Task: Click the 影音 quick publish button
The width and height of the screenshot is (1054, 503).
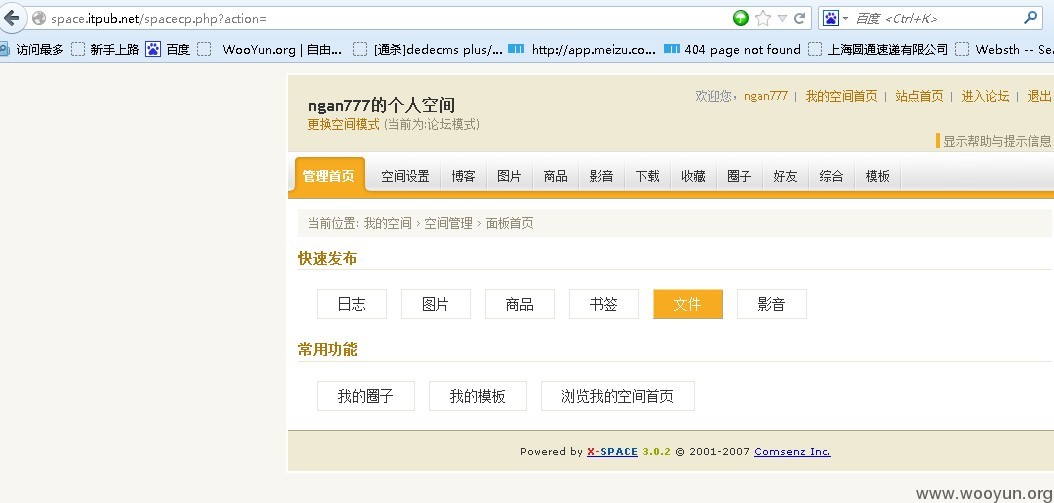Action: click(772, 304)
